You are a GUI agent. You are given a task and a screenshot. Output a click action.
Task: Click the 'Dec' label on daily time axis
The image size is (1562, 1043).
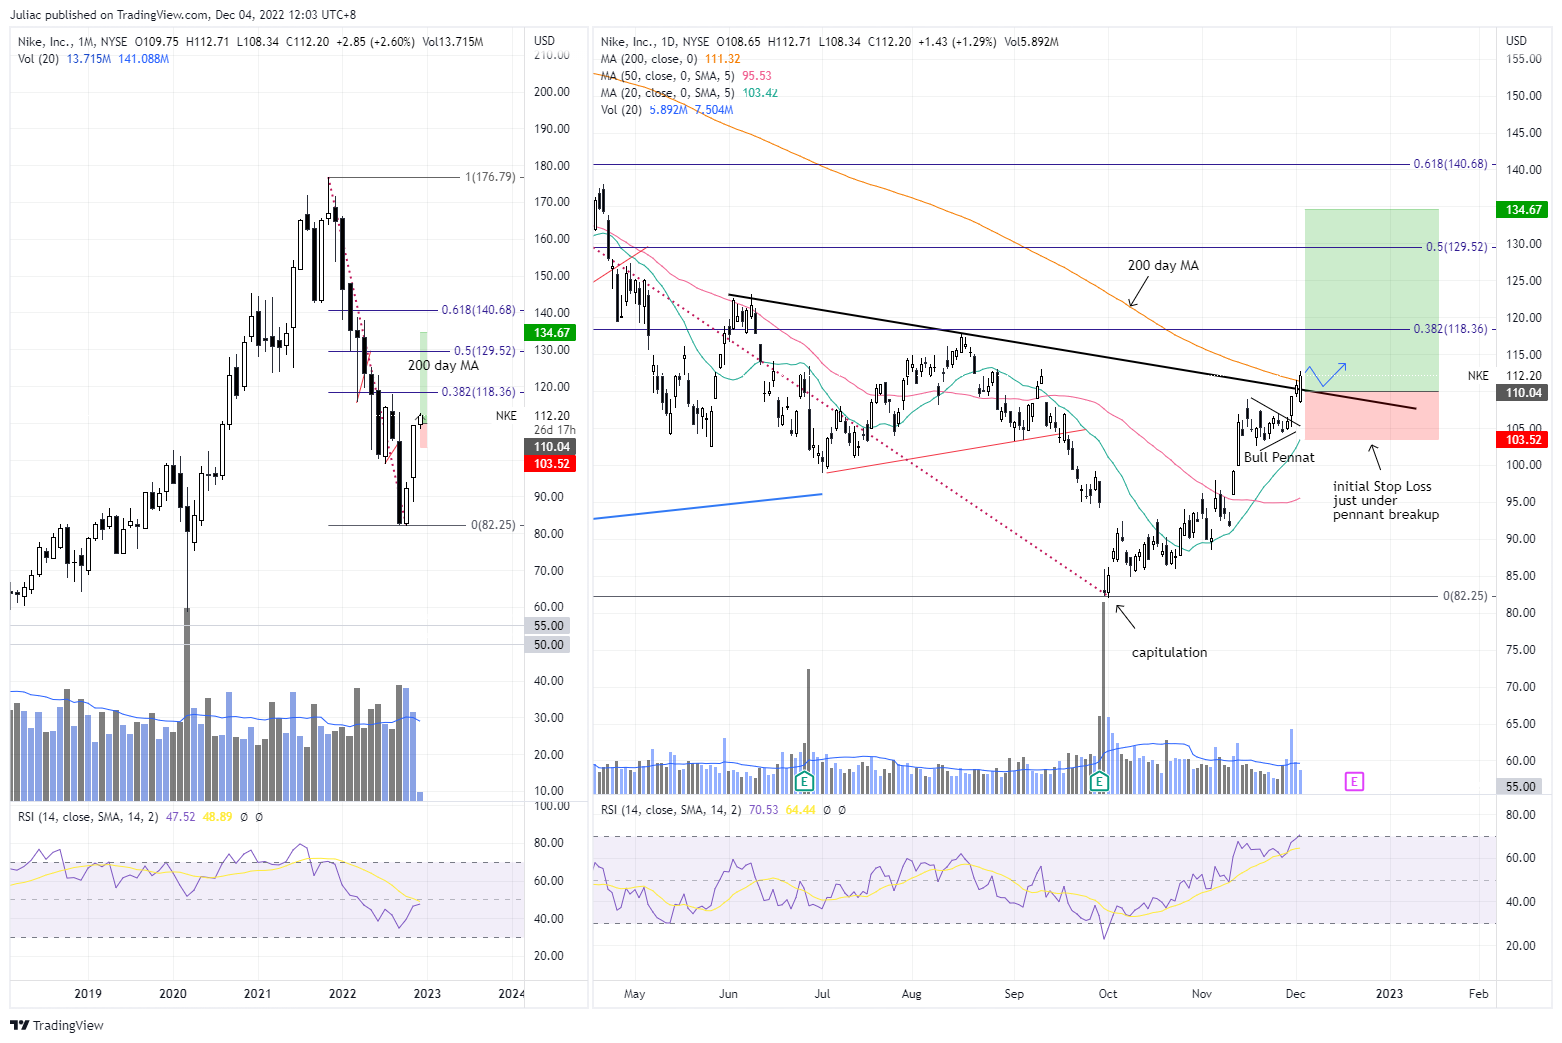tap(1295, 994)
